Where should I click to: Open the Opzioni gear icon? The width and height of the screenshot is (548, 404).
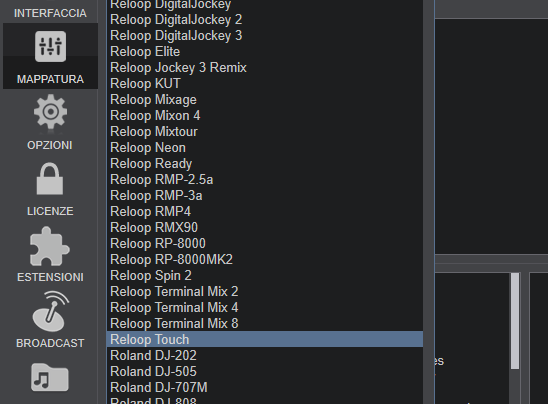(50, 112)
